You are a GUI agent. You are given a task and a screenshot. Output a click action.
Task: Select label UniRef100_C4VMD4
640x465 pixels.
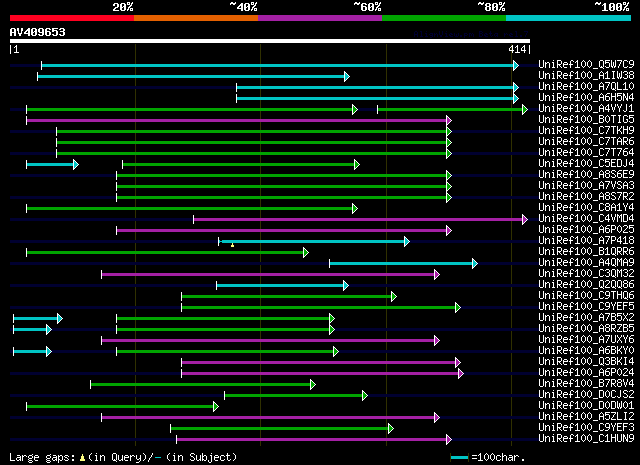[x=586, y=218]
